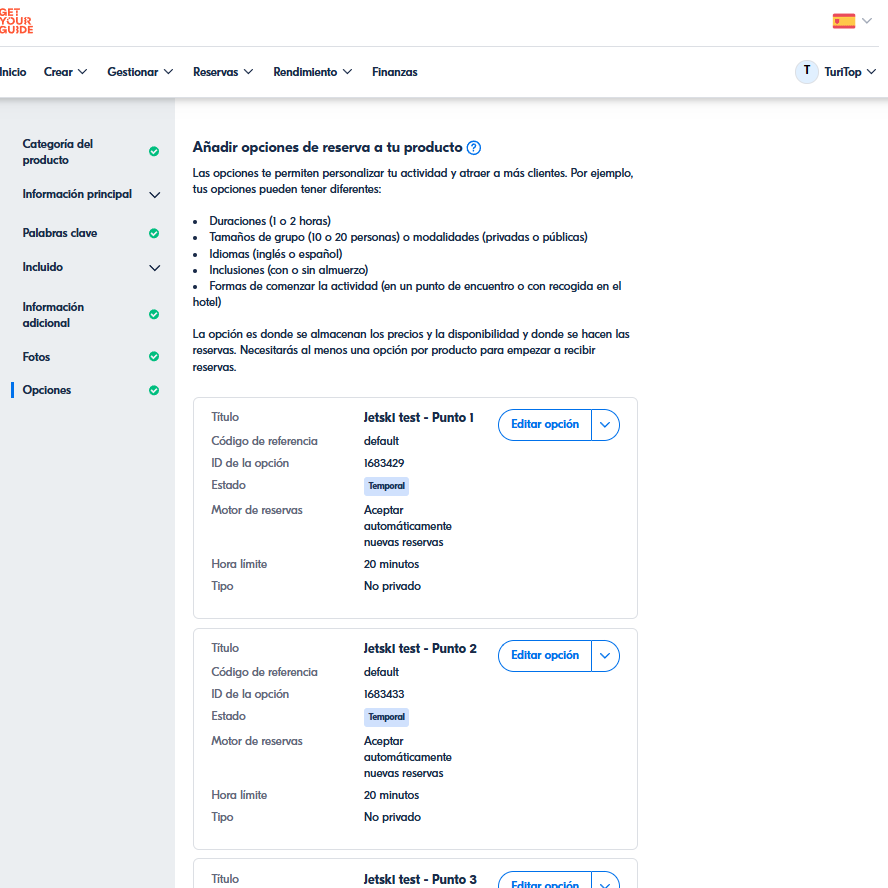Select Opciones in the sidebar
Image resolution: width=888 pixels, height=888 pixels.
47,390
